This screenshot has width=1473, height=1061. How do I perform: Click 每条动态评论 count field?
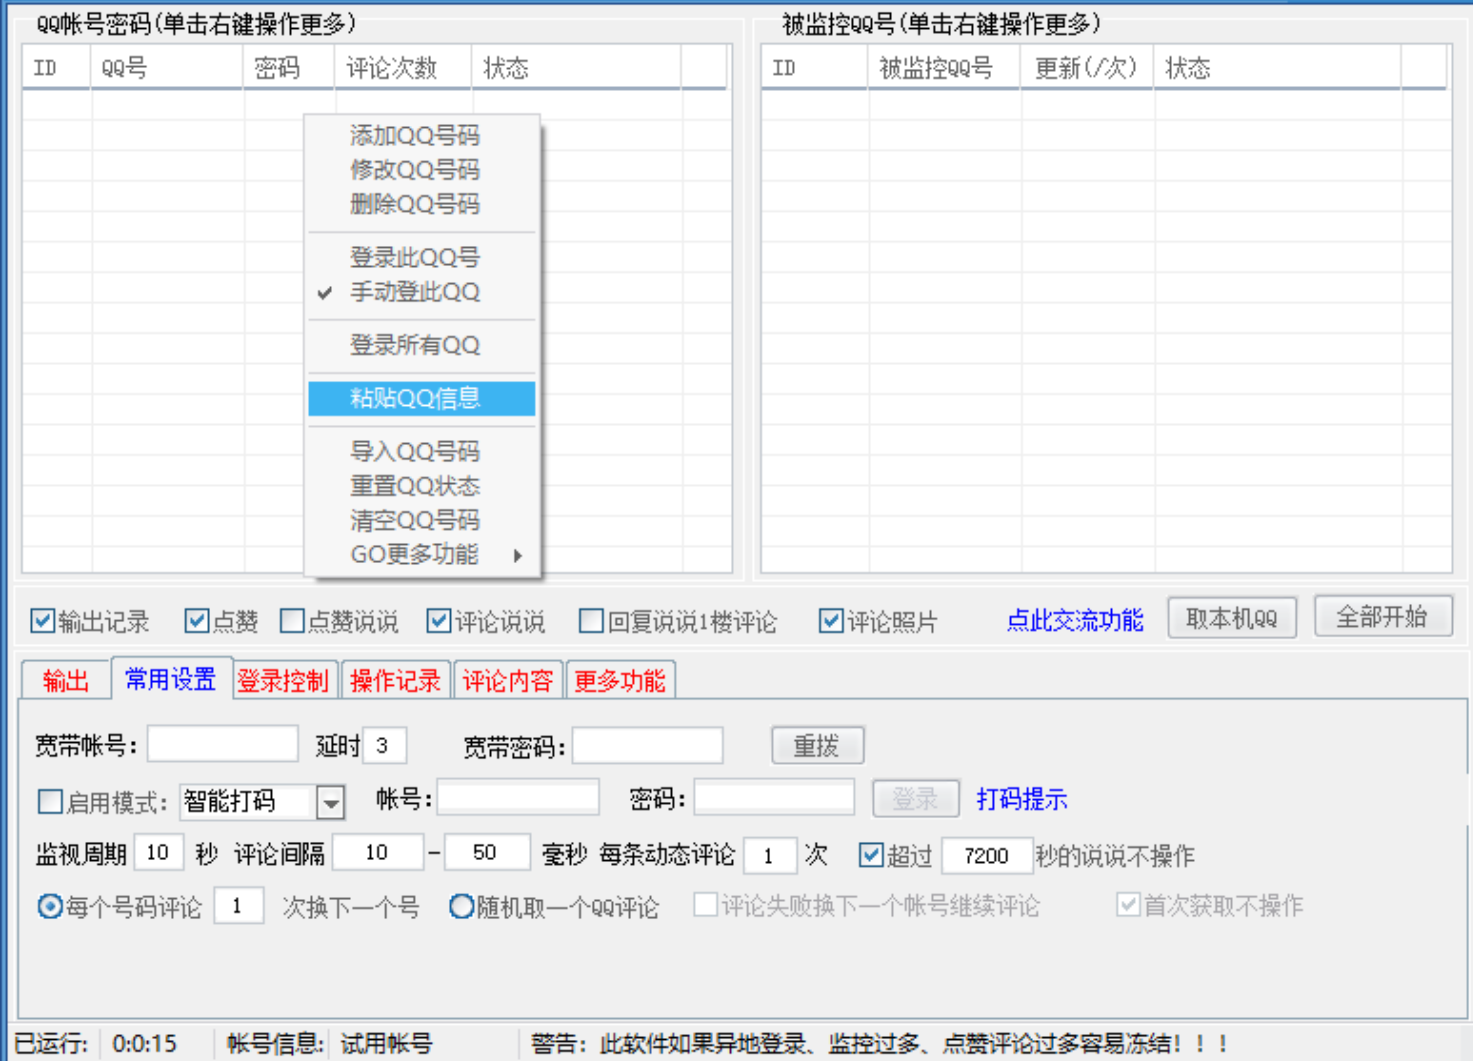pyautogui.click(x=770, y=855)
